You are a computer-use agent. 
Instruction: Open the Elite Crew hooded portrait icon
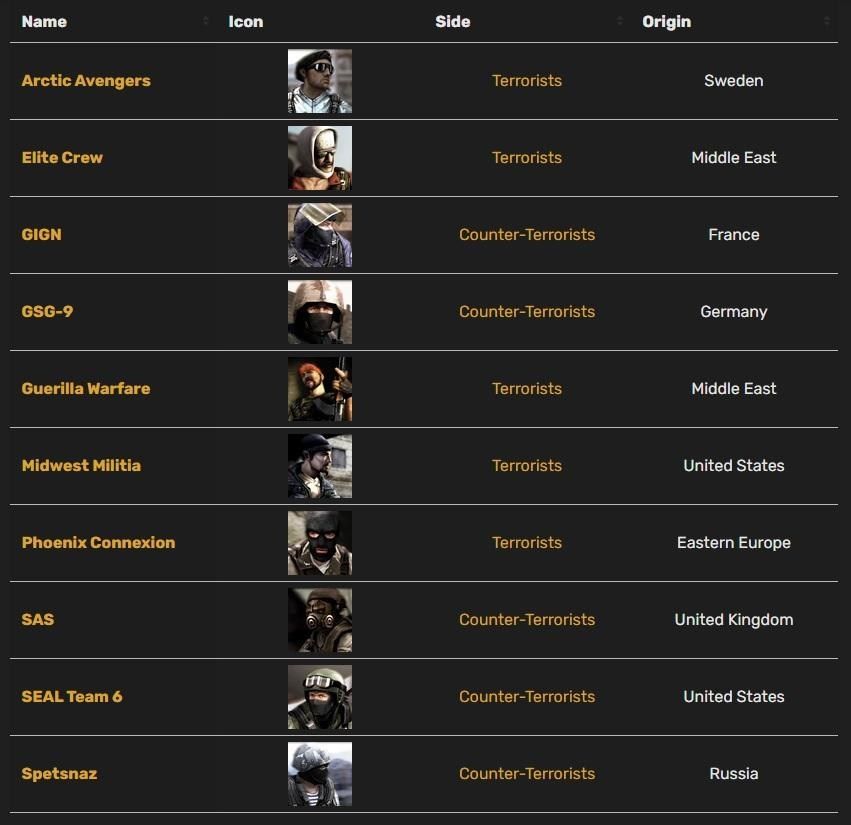[320, 158]
